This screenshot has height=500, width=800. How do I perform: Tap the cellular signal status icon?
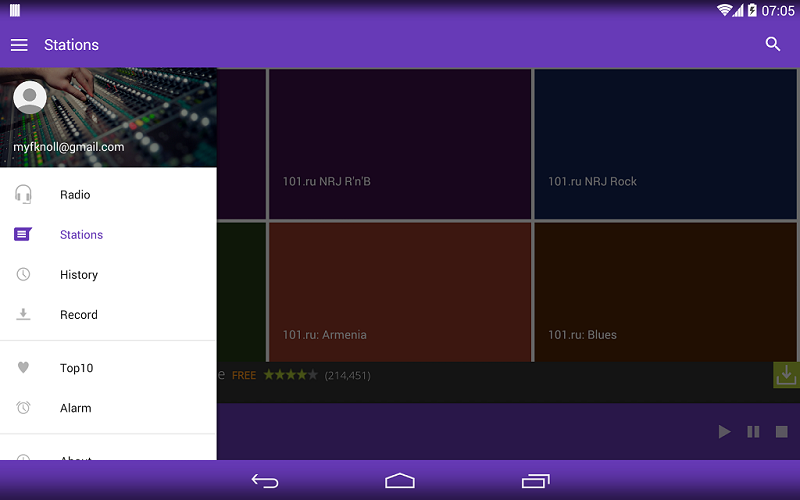point(738,10)
